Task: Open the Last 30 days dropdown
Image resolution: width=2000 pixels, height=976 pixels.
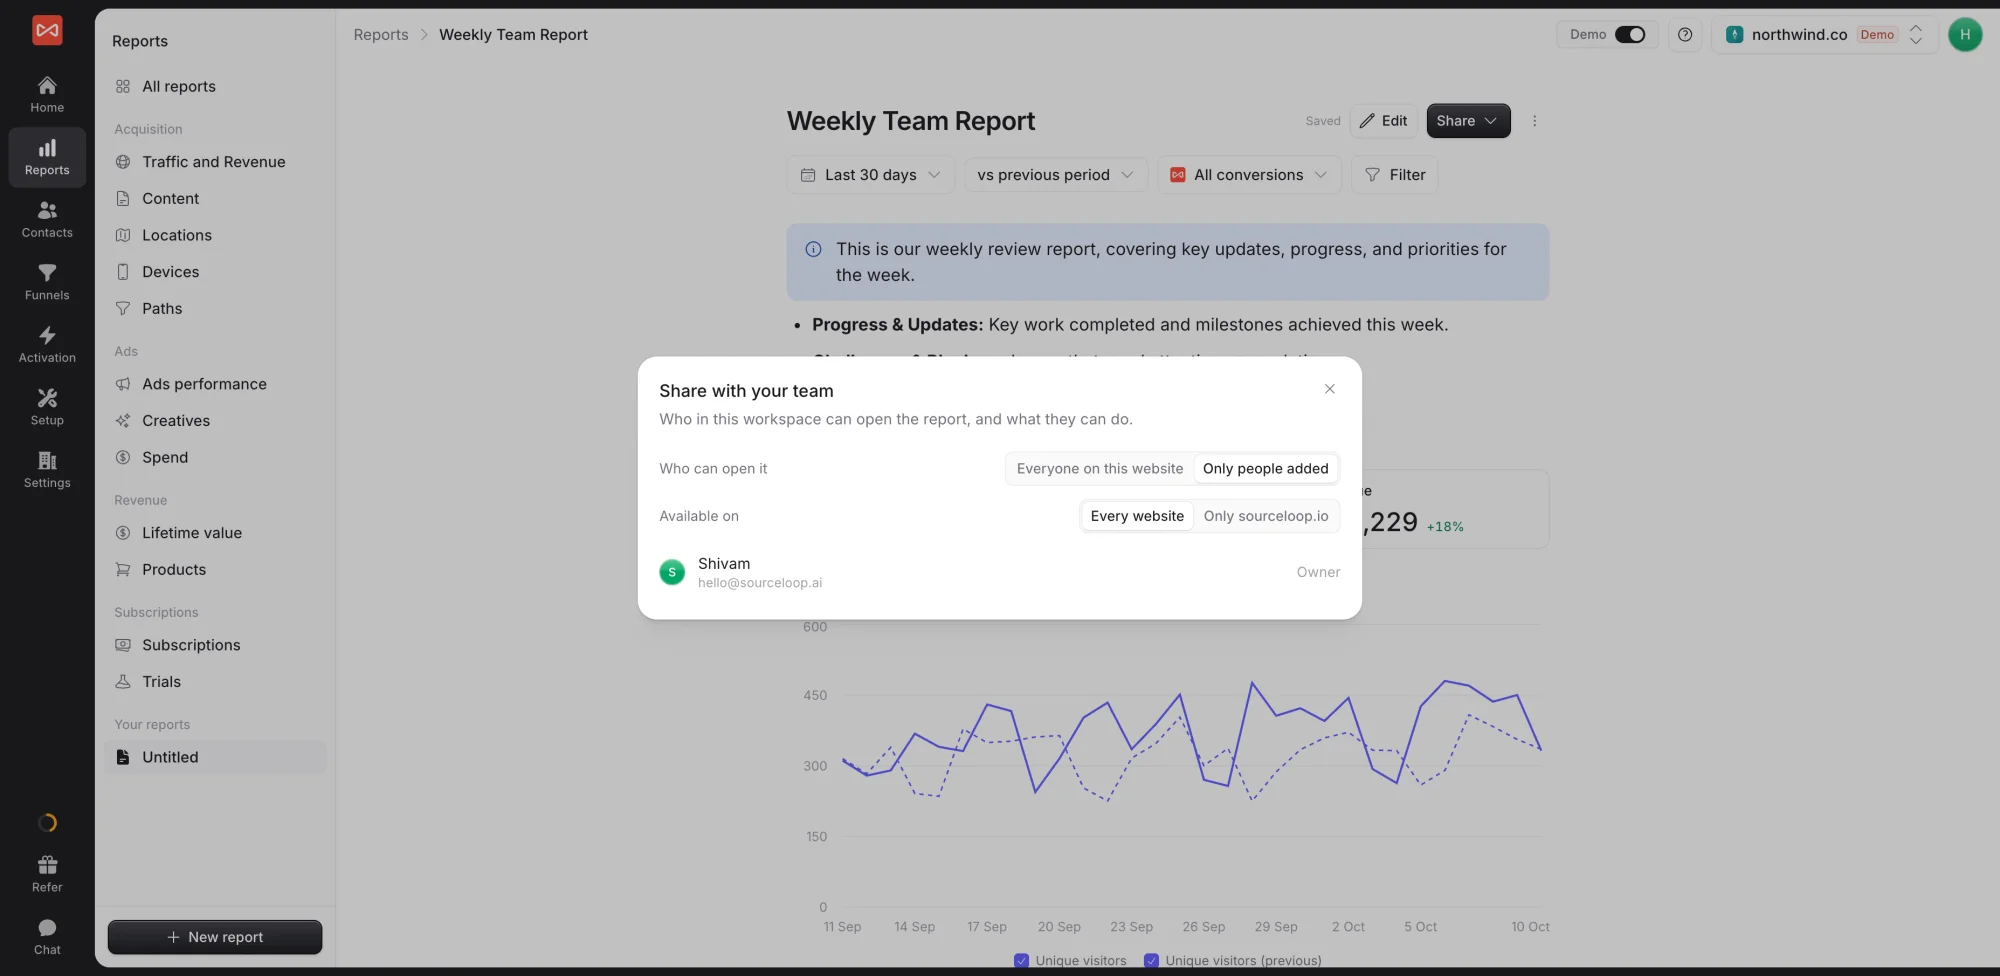Action: [x=870, y=175]
